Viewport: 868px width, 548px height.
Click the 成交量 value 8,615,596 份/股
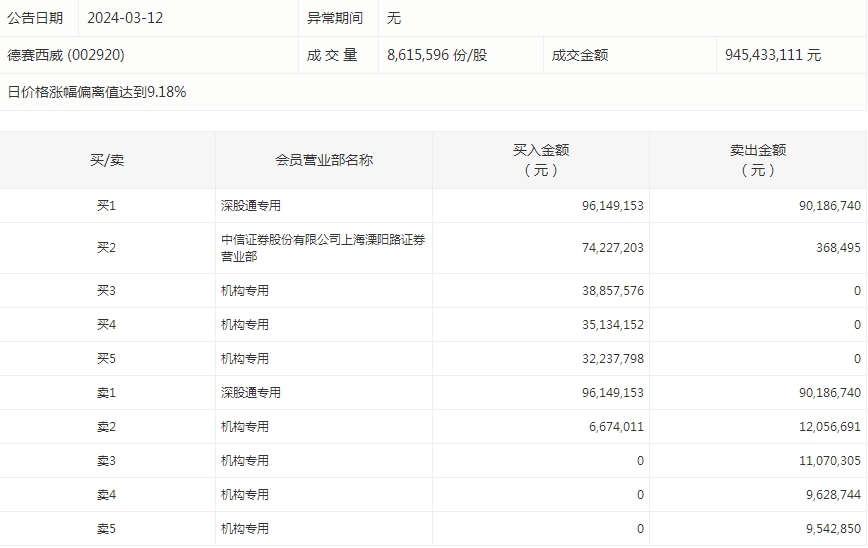click(437, 55)
